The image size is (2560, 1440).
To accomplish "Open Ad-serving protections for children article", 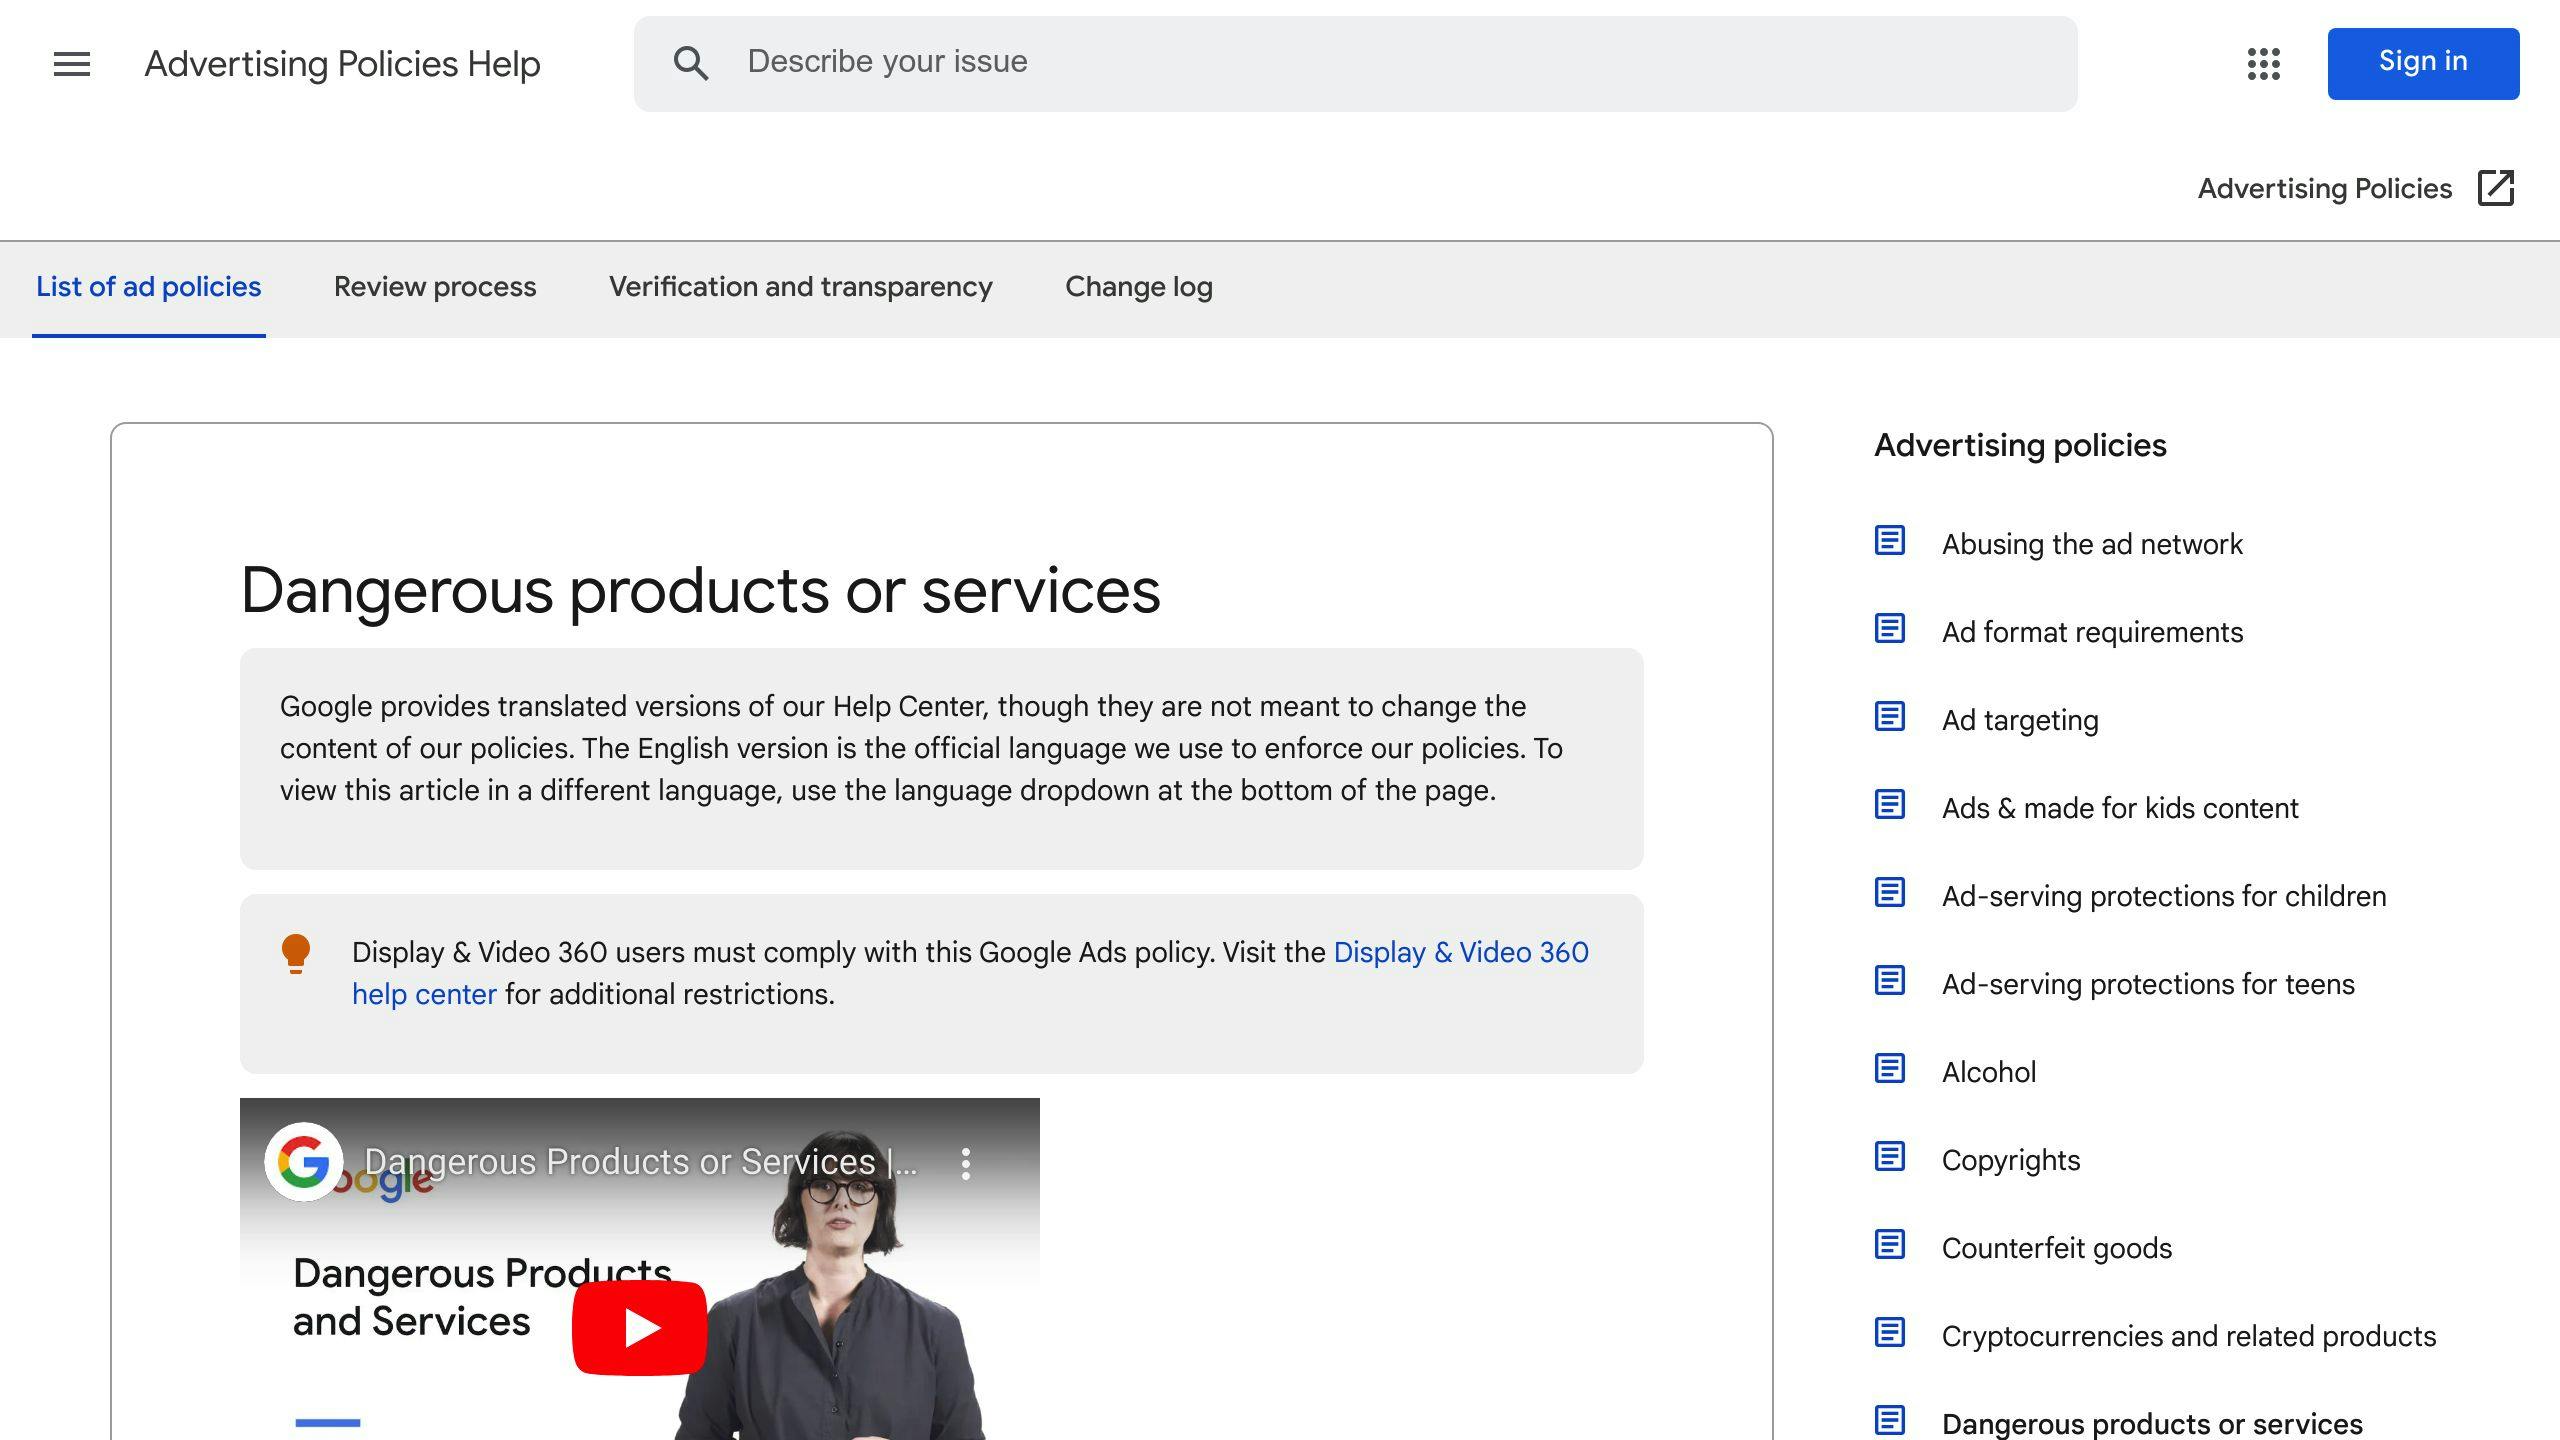I will click(2164, 896).
